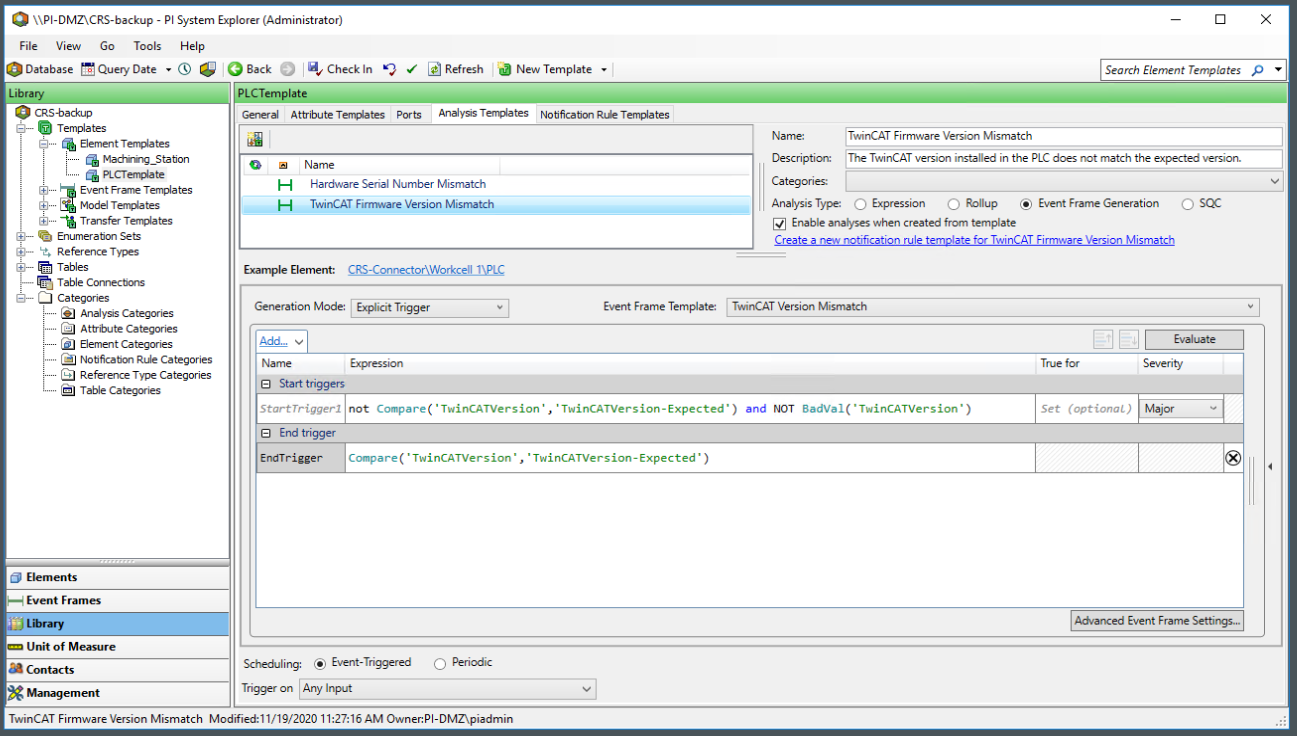Image resolution: width=1297 pixels, height=736 pixels.
Task: Click Create a new notification rule template link
Action: click(974, 240)
